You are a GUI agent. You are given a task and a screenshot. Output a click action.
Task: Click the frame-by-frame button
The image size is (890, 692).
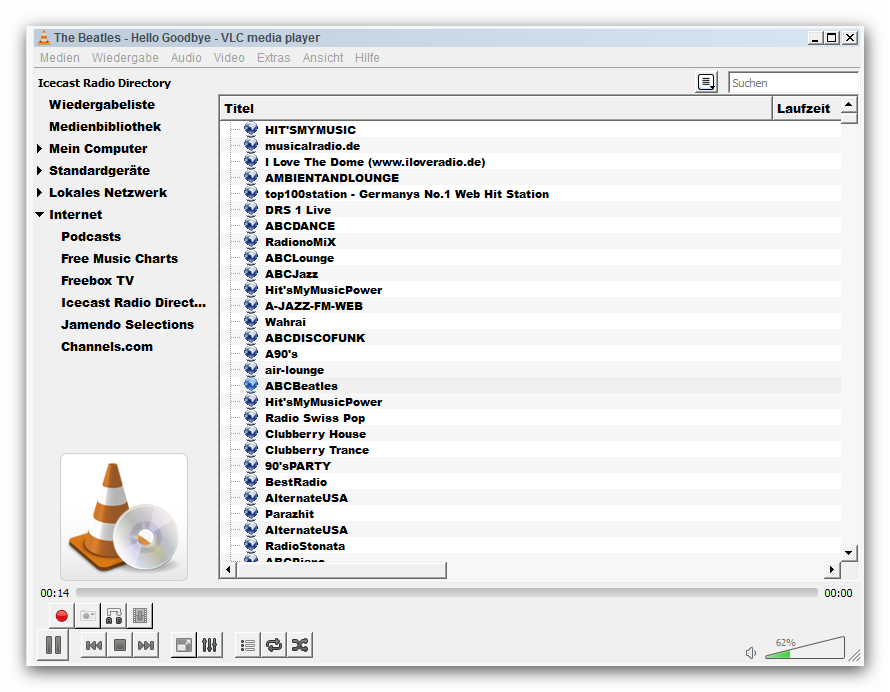140,616
